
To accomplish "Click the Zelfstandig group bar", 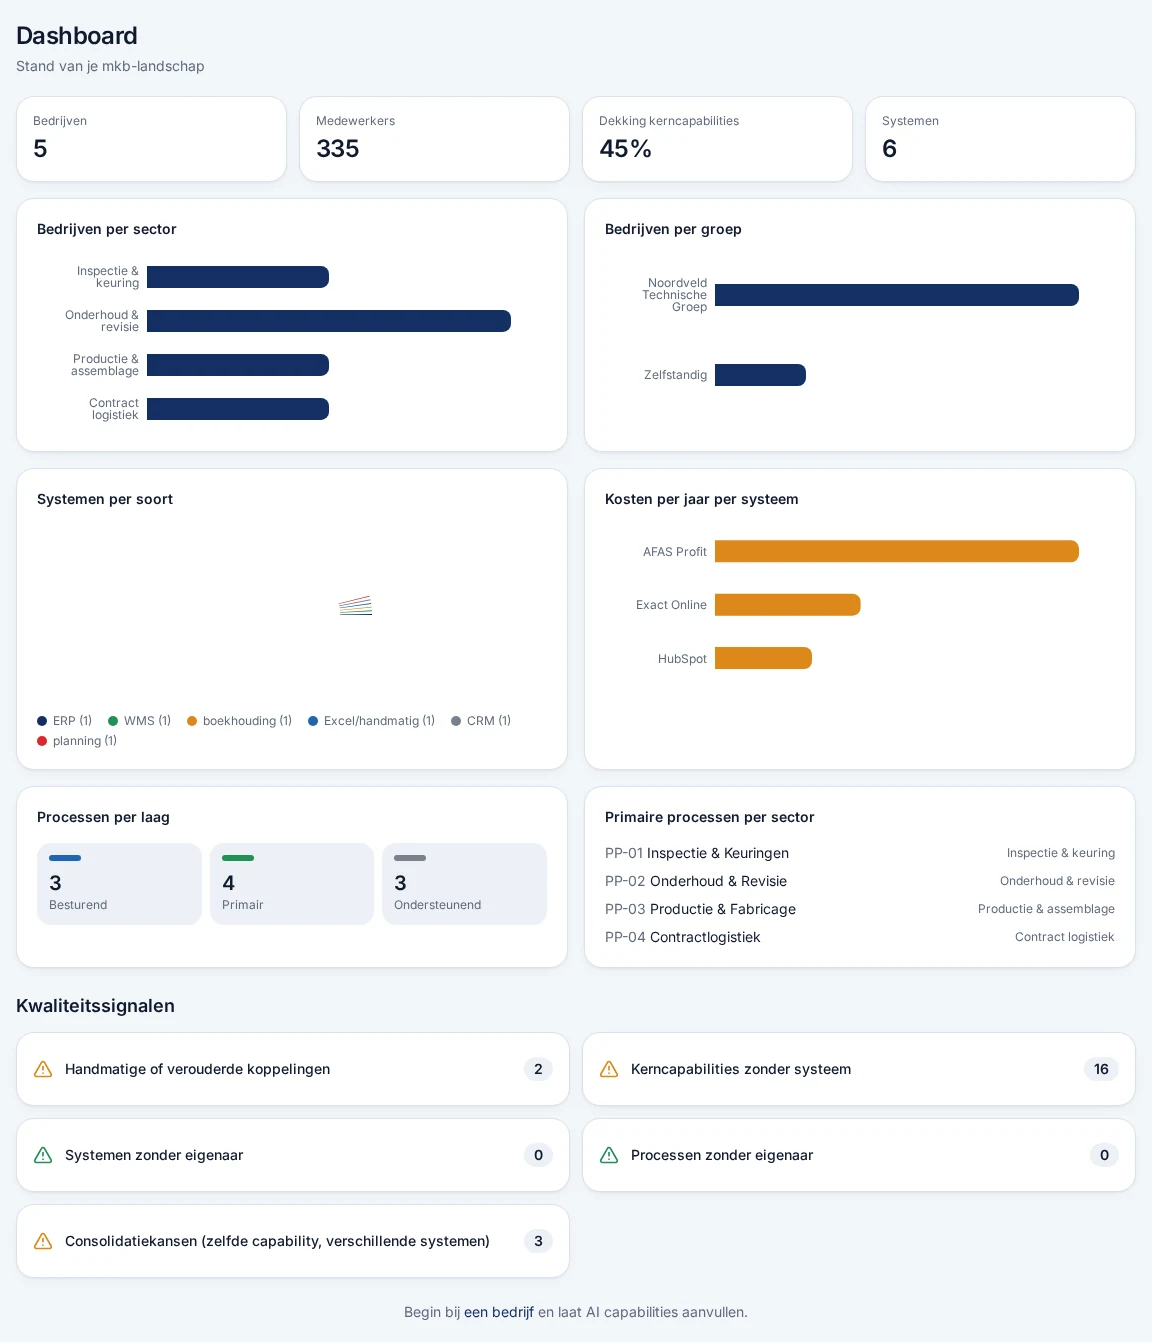I will (760, 375).
